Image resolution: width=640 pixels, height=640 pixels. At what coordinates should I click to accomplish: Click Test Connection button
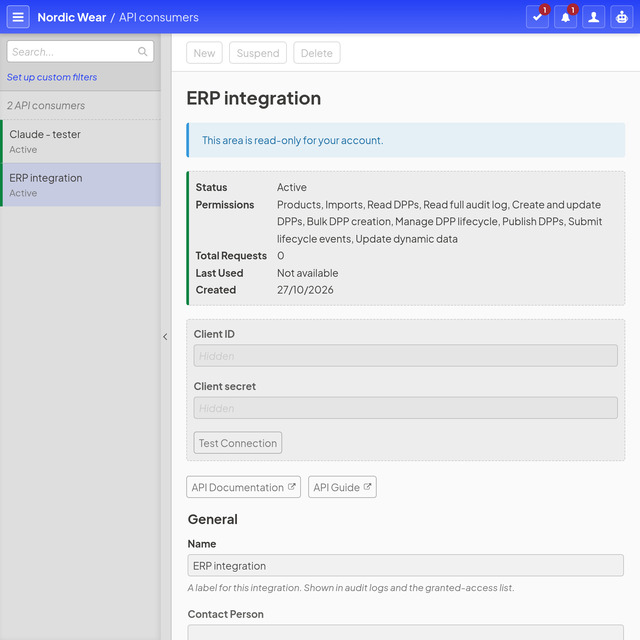point(238,443)
